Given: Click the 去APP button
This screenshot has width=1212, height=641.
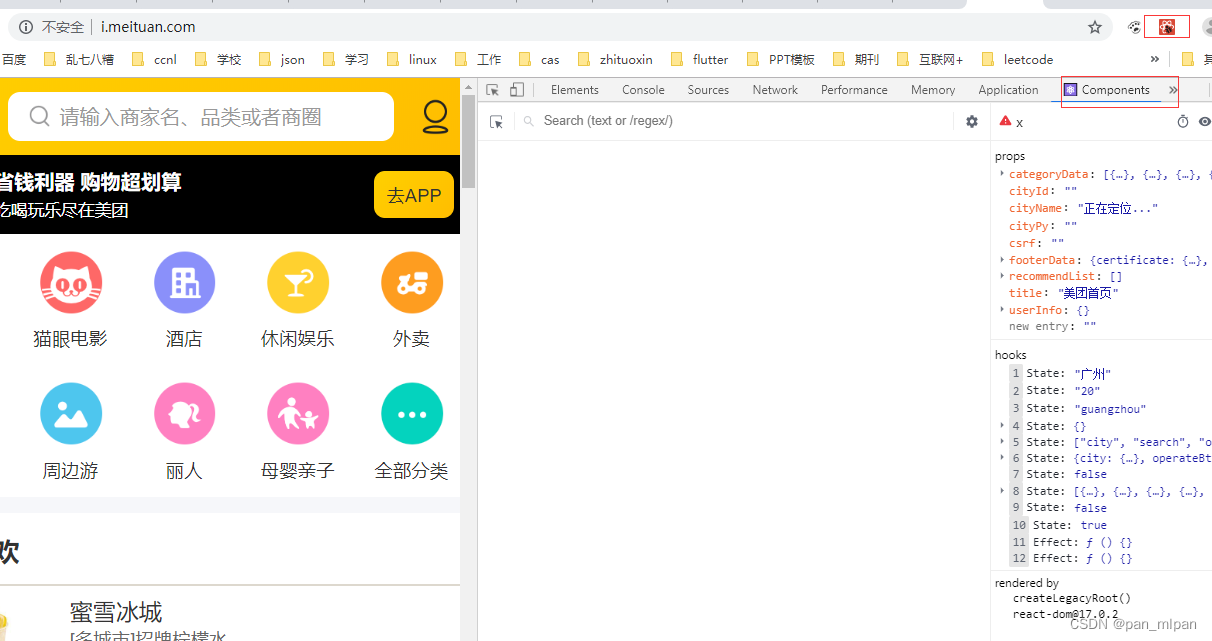Looking at the screenshot, I should click(414, 195).
